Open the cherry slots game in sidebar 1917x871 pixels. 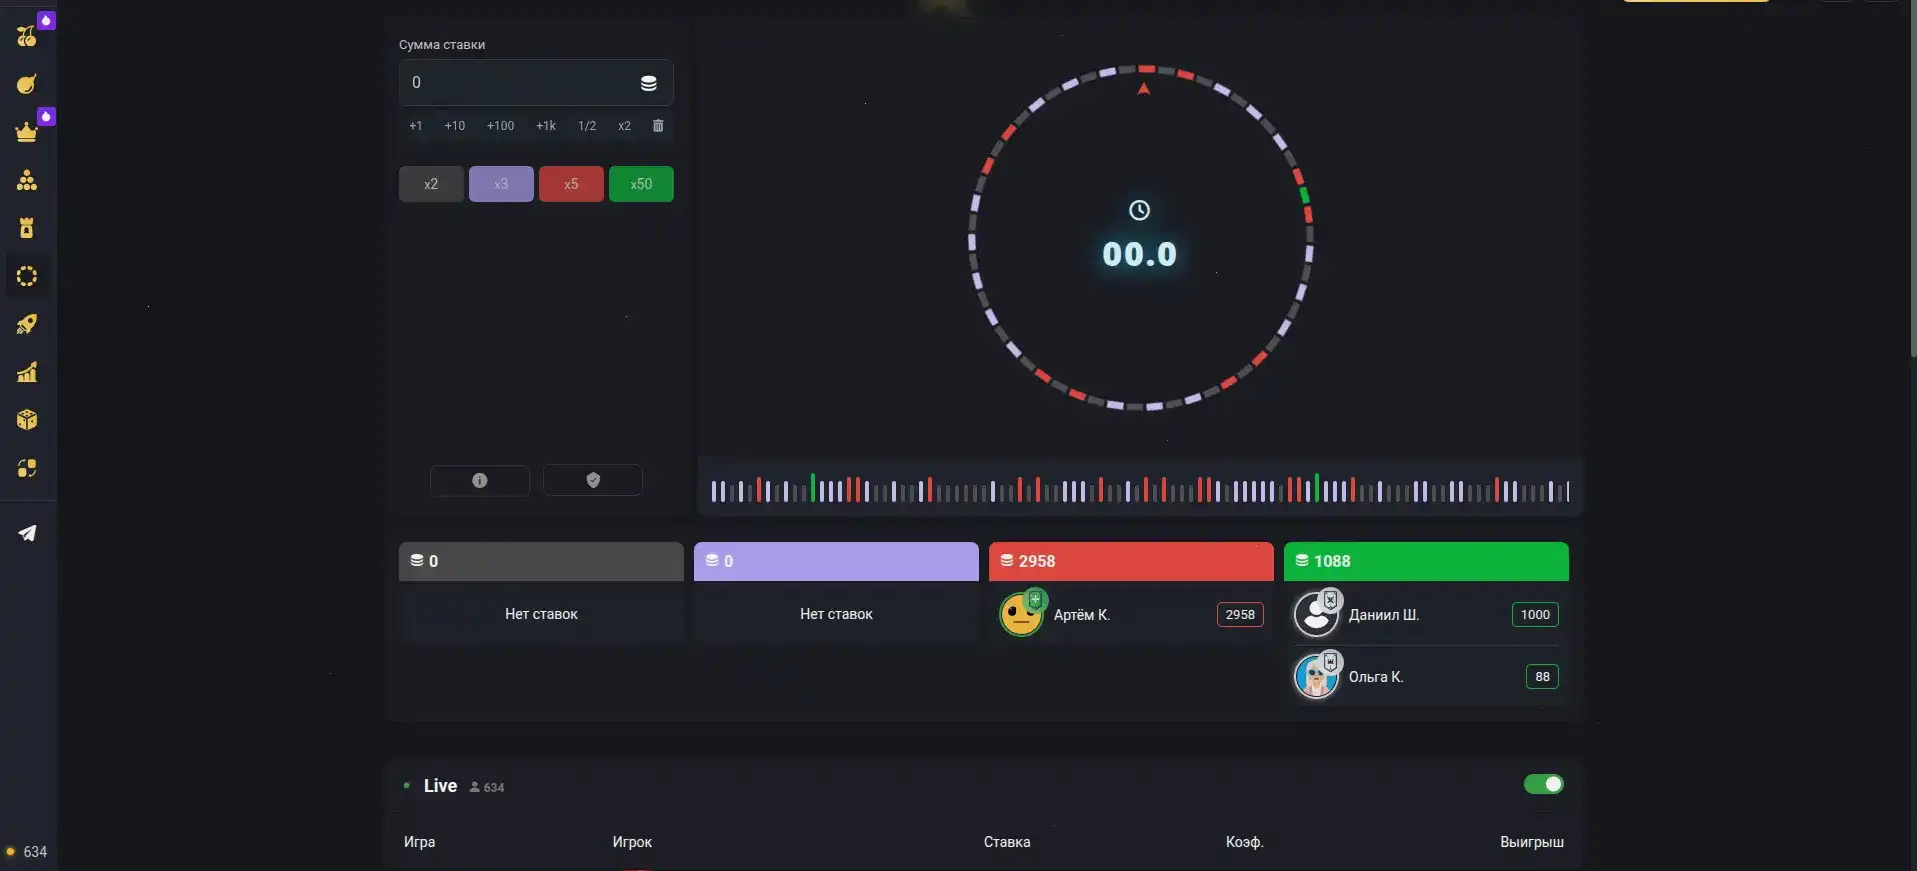pos(27,36)
